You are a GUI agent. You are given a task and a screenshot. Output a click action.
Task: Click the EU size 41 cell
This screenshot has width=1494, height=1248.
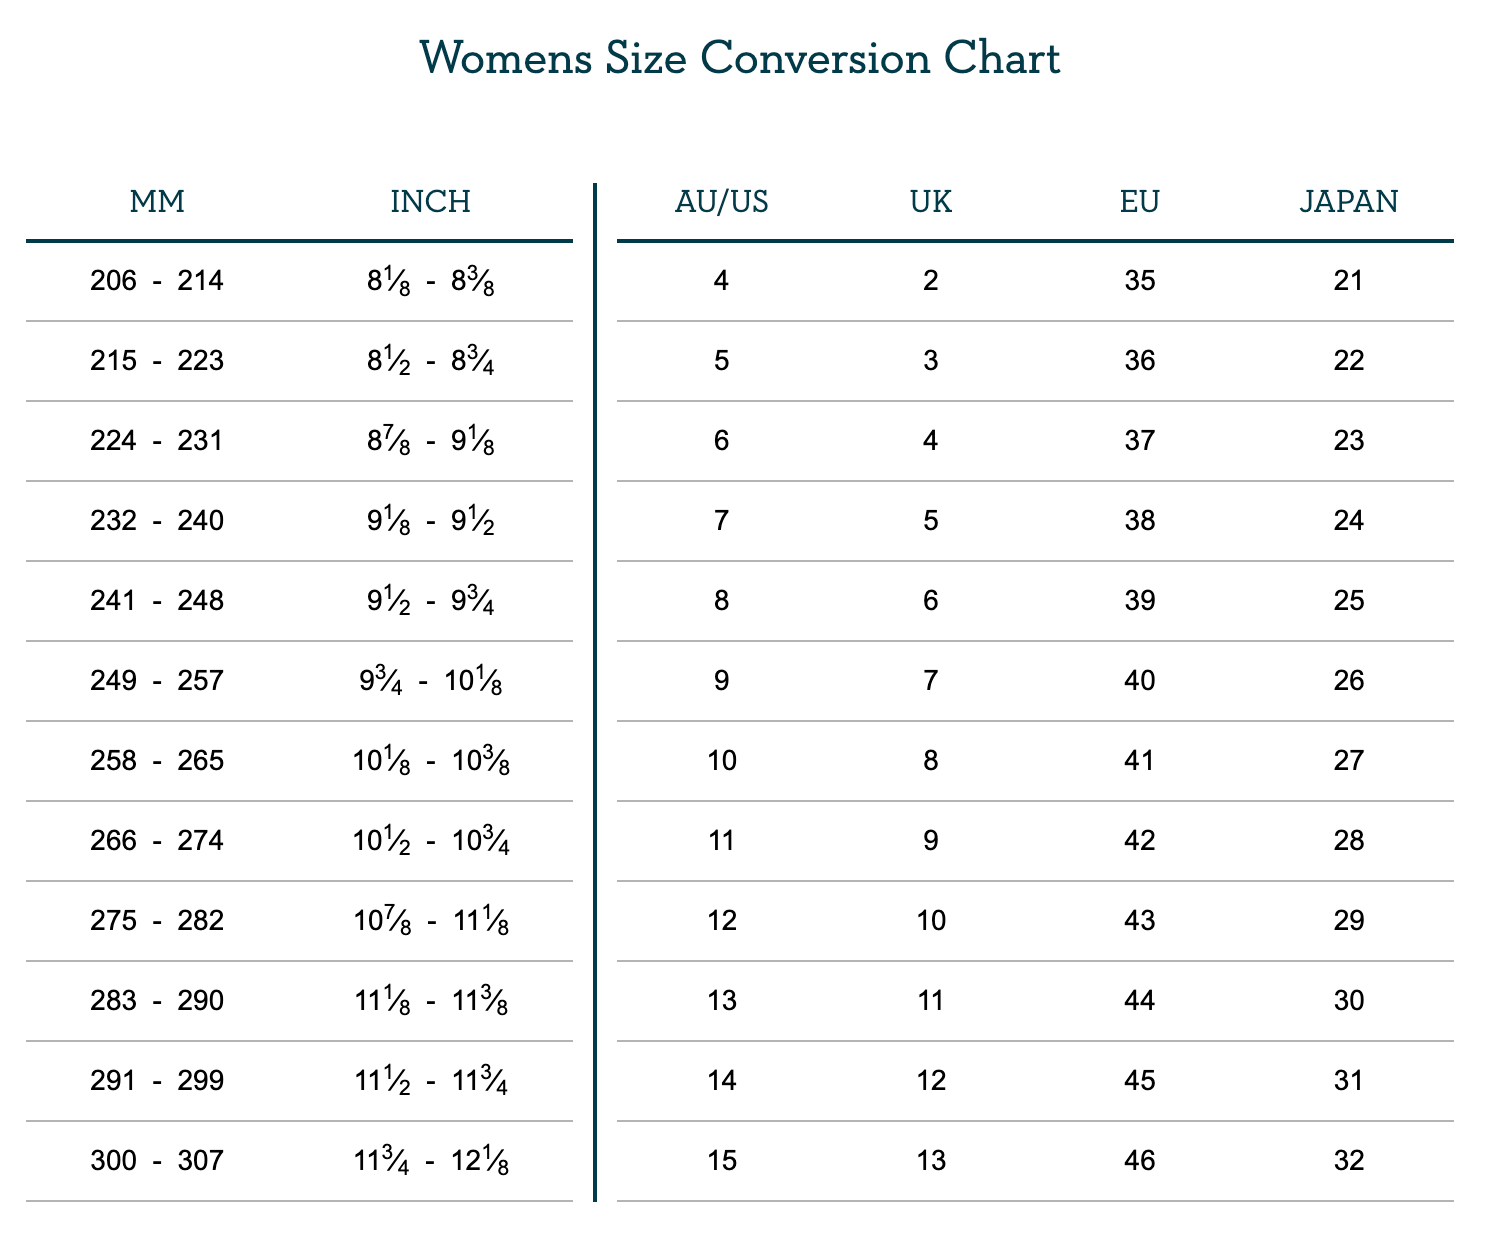click(1139, 761)
